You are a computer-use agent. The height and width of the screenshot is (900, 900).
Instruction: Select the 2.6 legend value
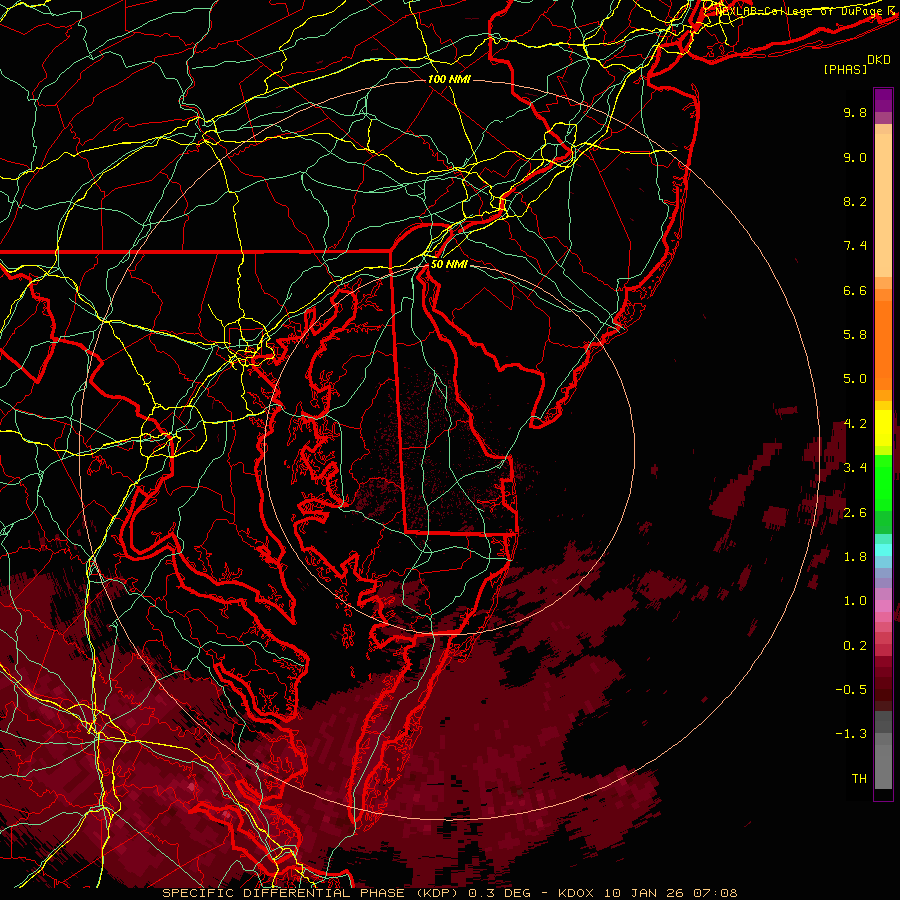click(x=855, y=513)
